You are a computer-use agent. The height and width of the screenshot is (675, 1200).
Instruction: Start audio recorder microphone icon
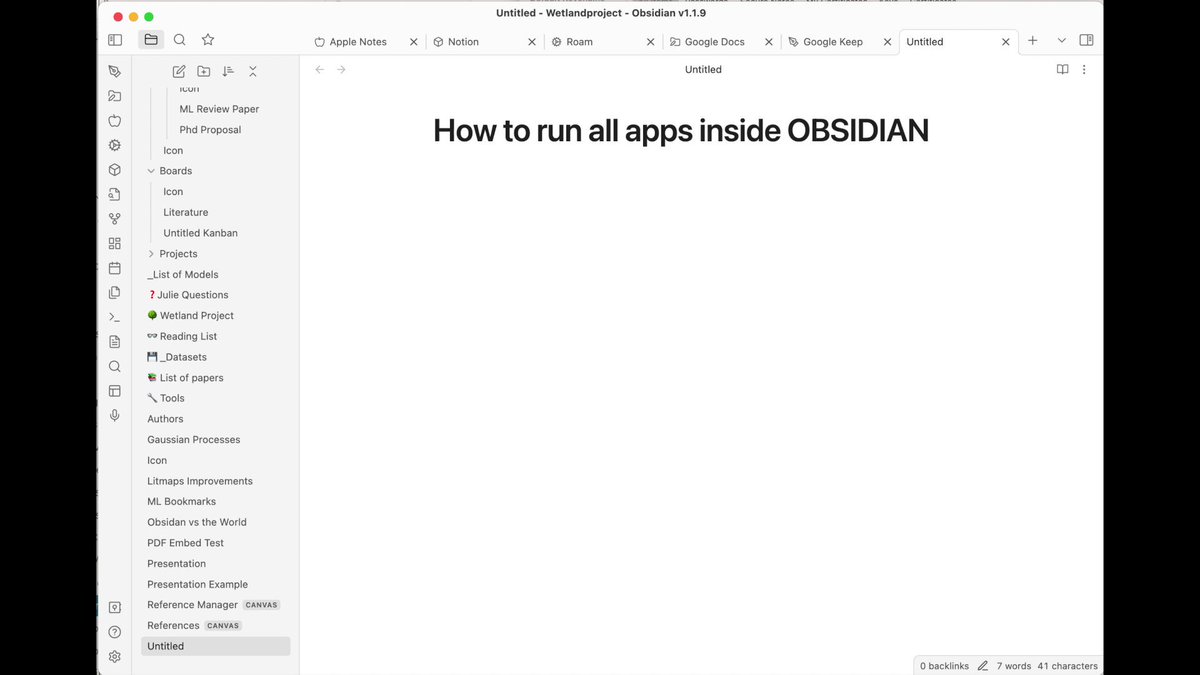click(115, 415)
